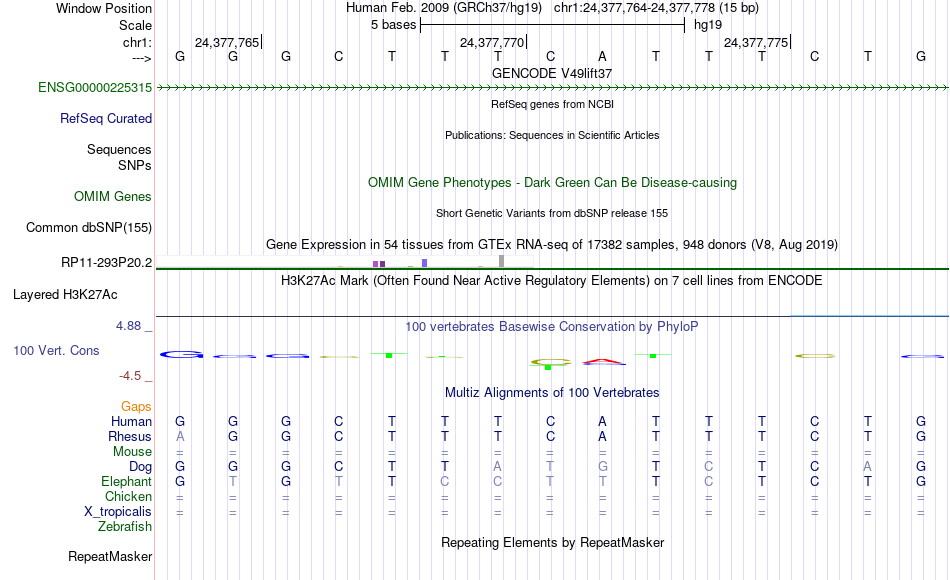Click the 24,377,775 ruler coordinate
This screenshot has height=580, width=950.
point(756,42)
